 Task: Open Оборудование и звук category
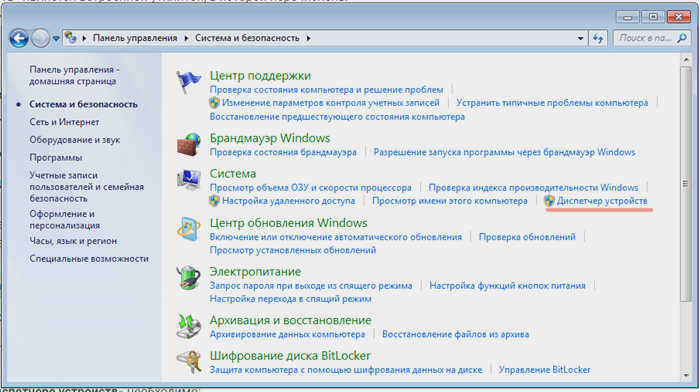75,140
